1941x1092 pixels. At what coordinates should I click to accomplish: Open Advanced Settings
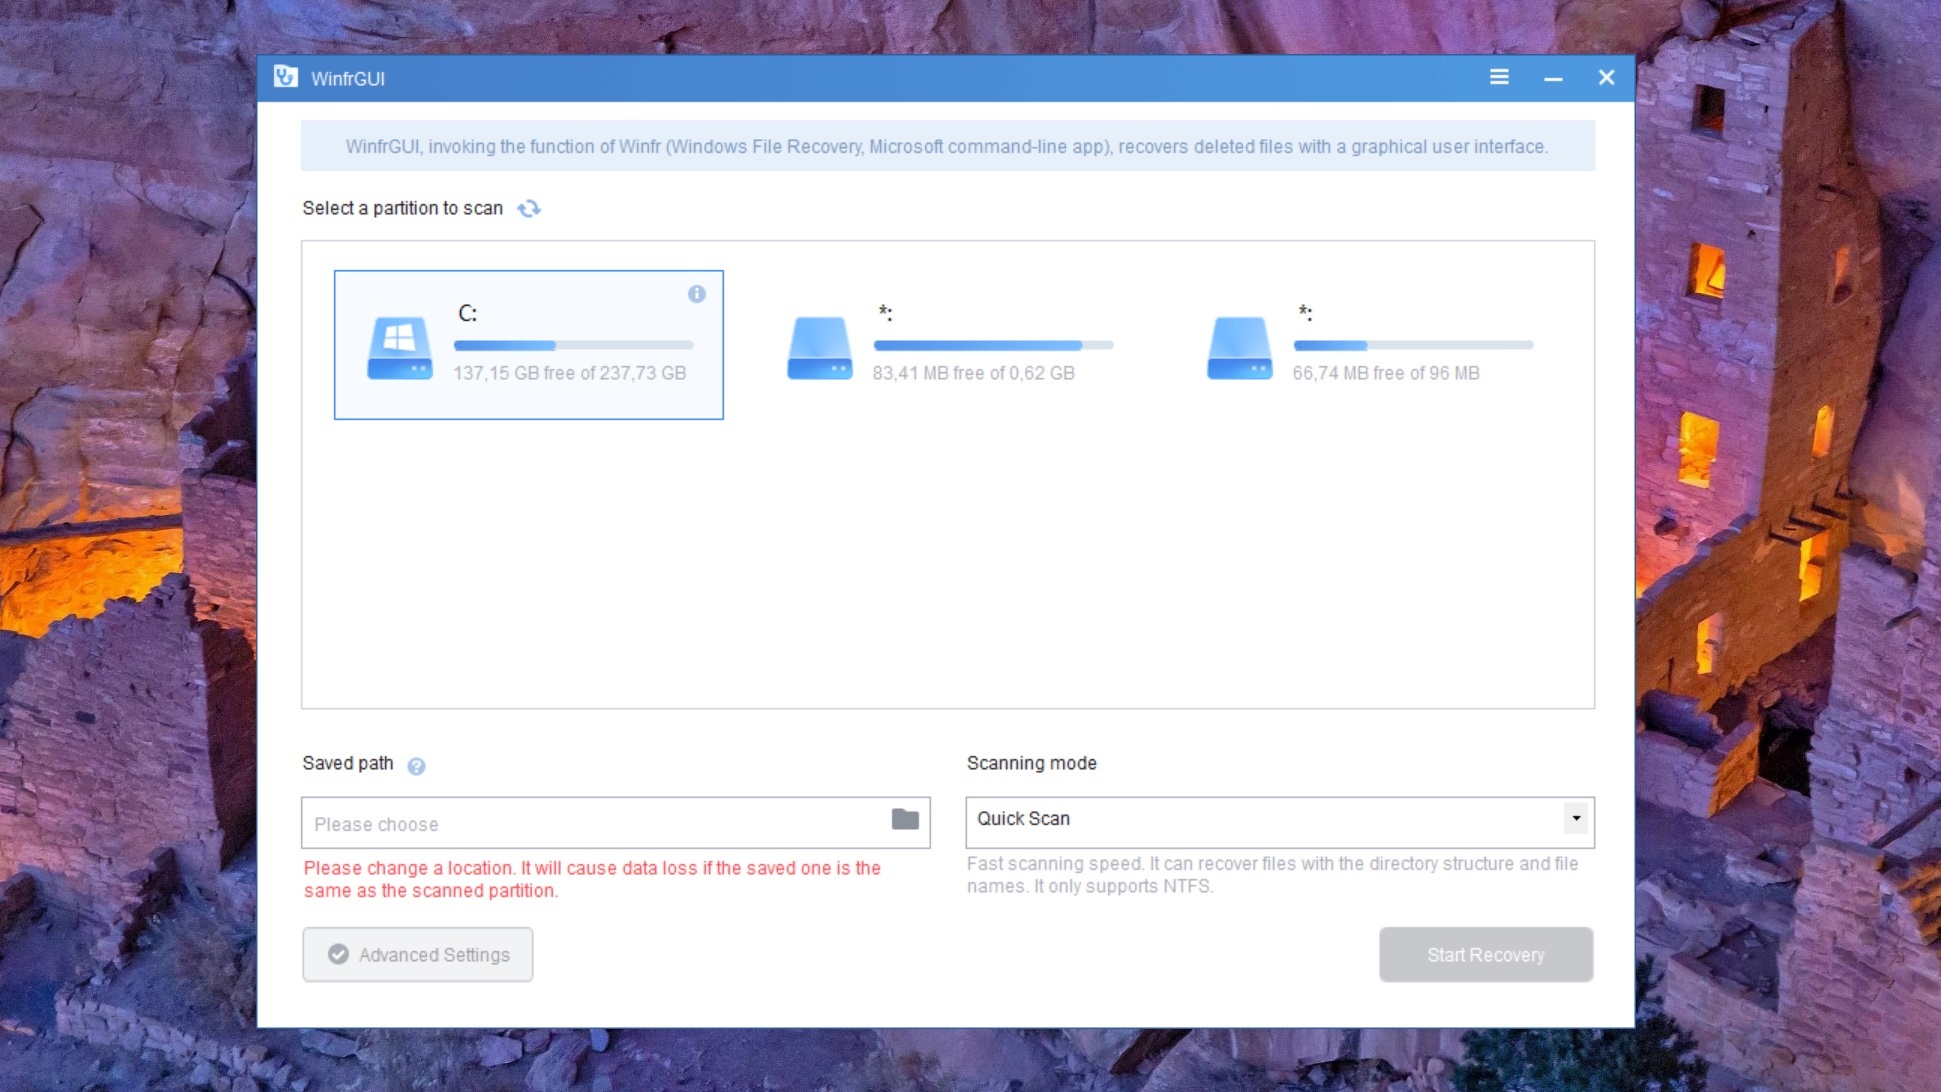[418, 954]
